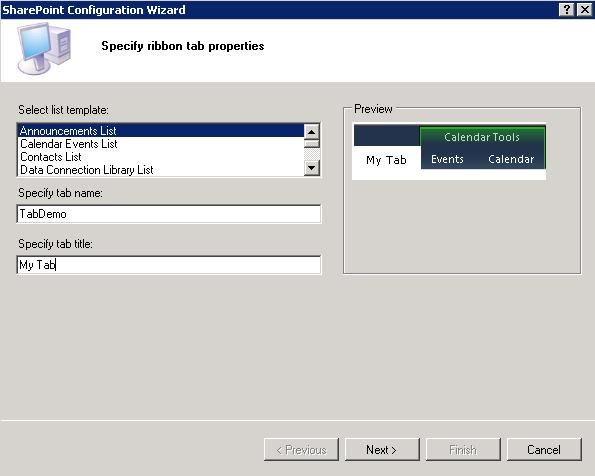Click the 'Select list template:' label
The height and width of the screenshot is (476, 595).
(63, 110)
